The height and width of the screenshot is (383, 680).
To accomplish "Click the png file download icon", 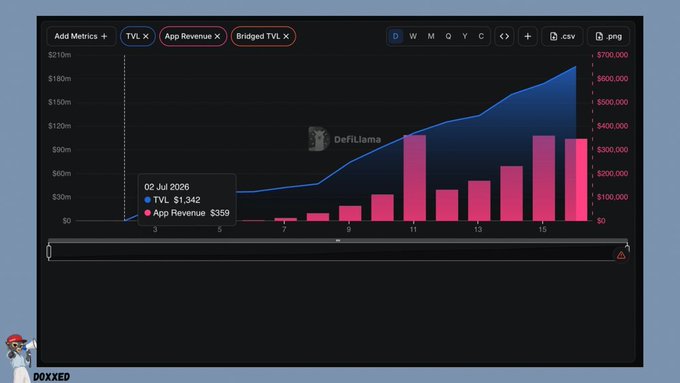I will pos(599,36).
